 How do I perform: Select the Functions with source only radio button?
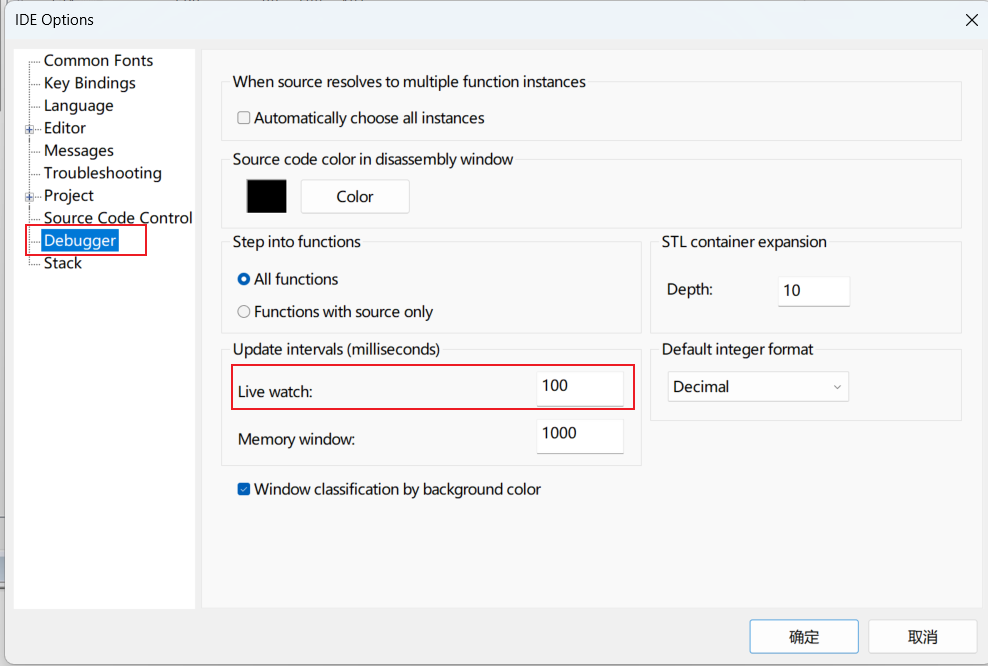point(243,311)
